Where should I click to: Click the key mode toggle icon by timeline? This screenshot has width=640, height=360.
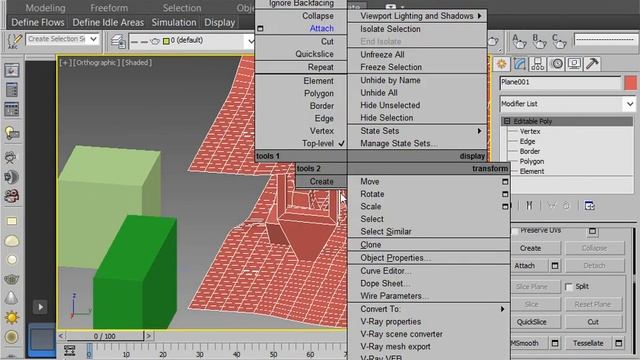pos(69,351)
